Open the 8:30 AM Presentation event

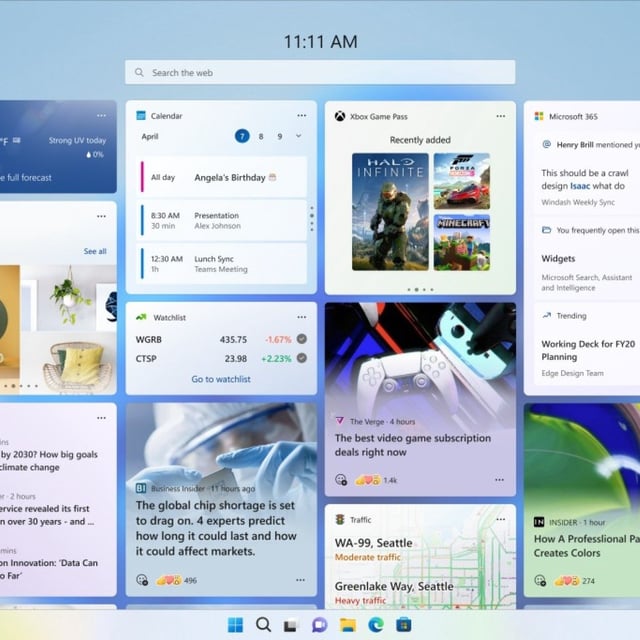[221, 220]
